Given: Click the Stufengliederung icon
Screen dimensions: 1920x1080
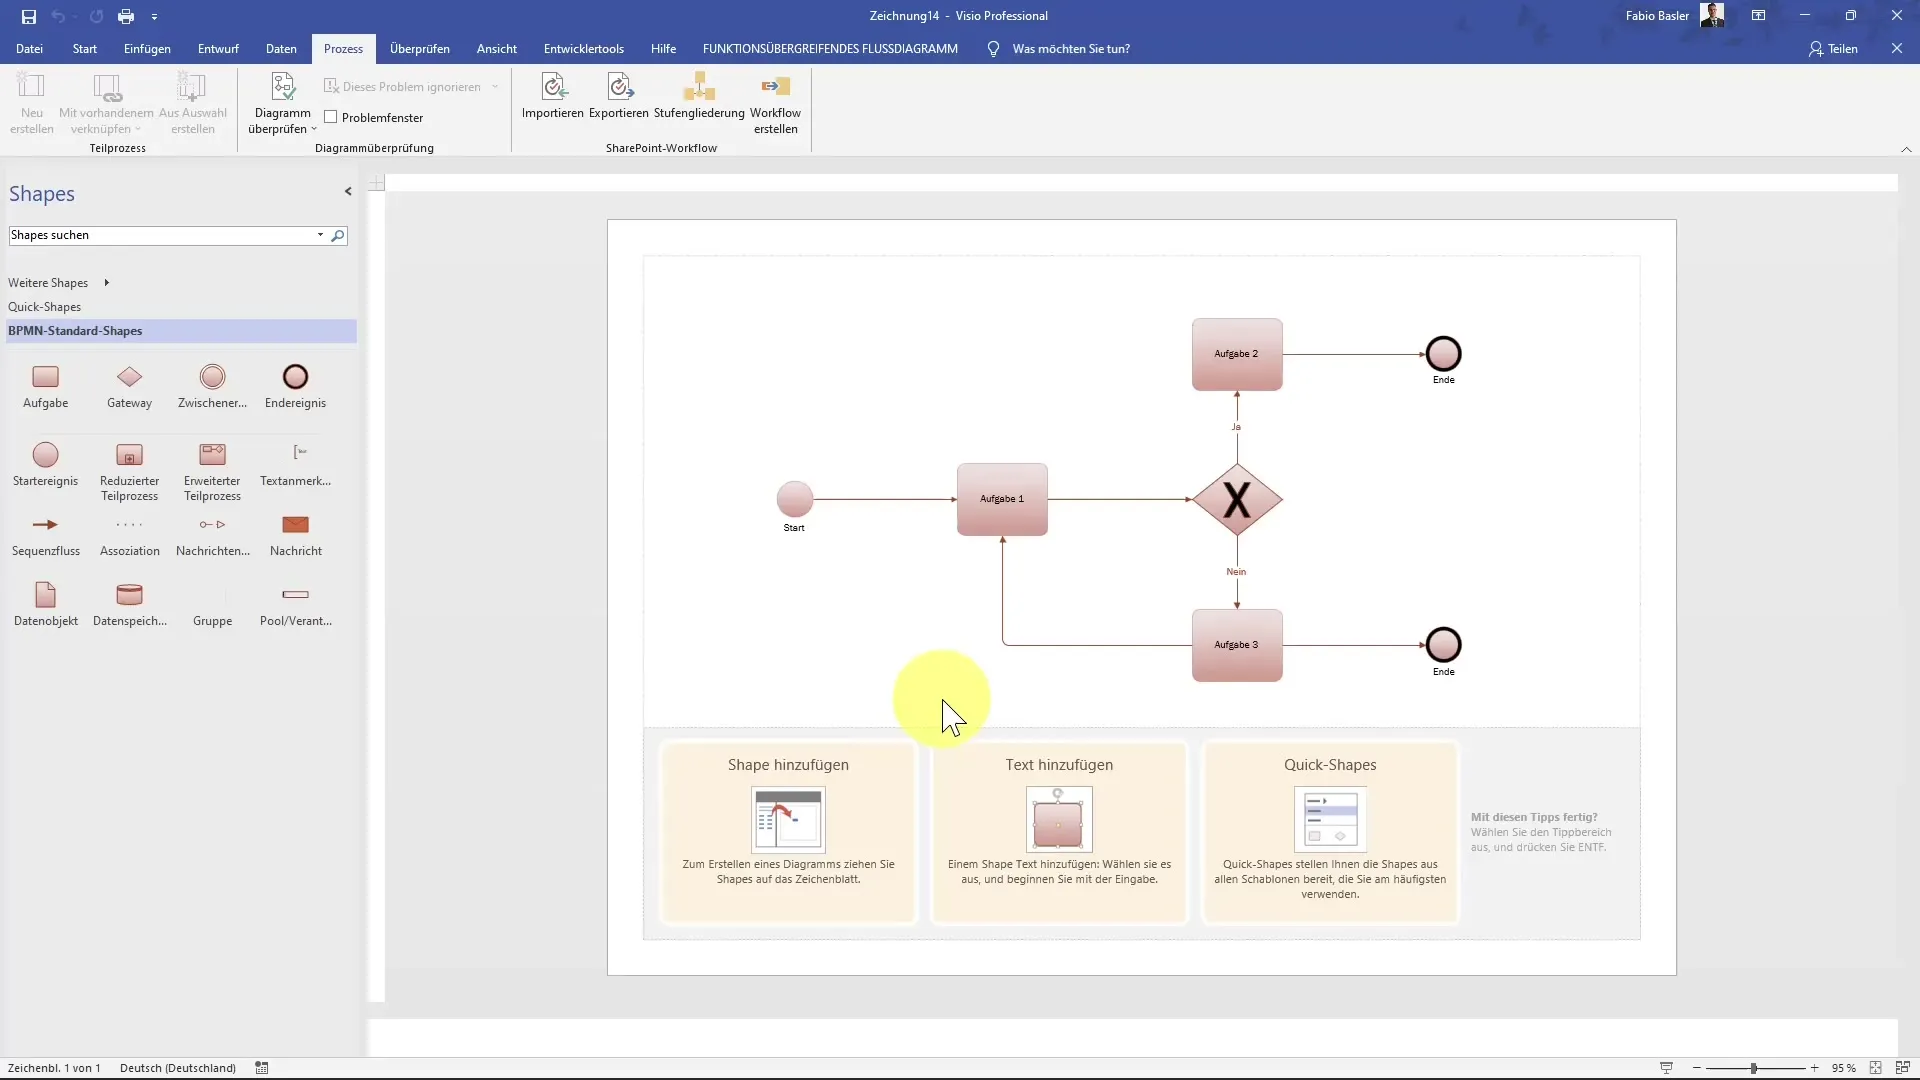Looking at the screenshot, I should 699,88.
